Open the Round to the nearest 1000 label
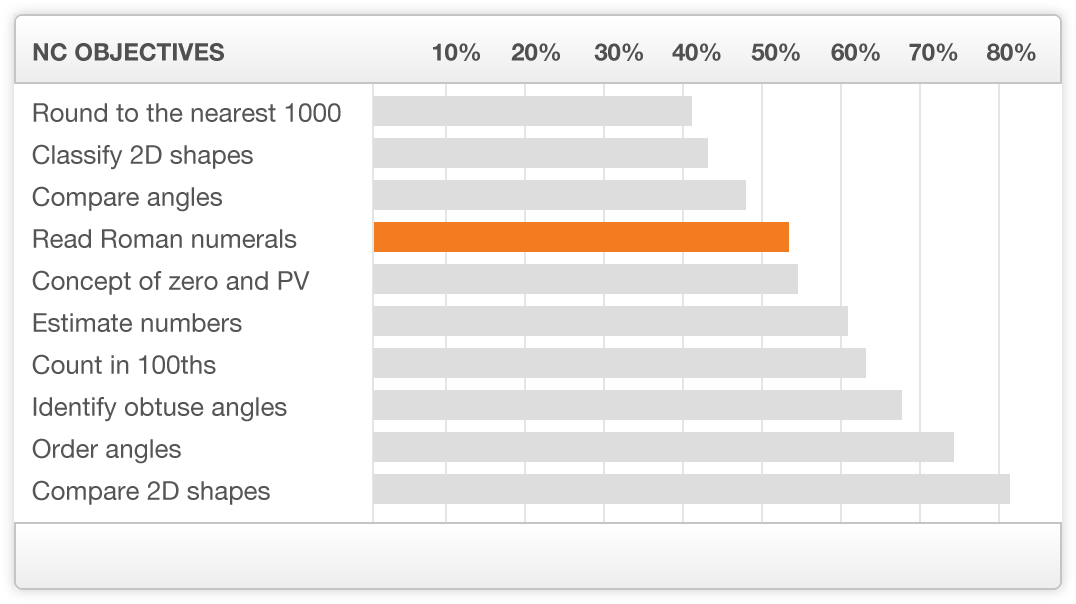This screenshot has width=1076, height=604. tap(187, 113)
